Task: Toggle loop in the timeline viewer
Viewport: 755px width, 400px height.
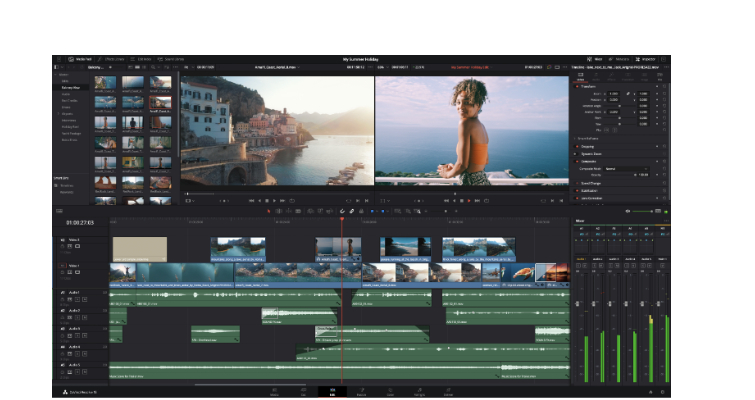Action: click(486, 201)
